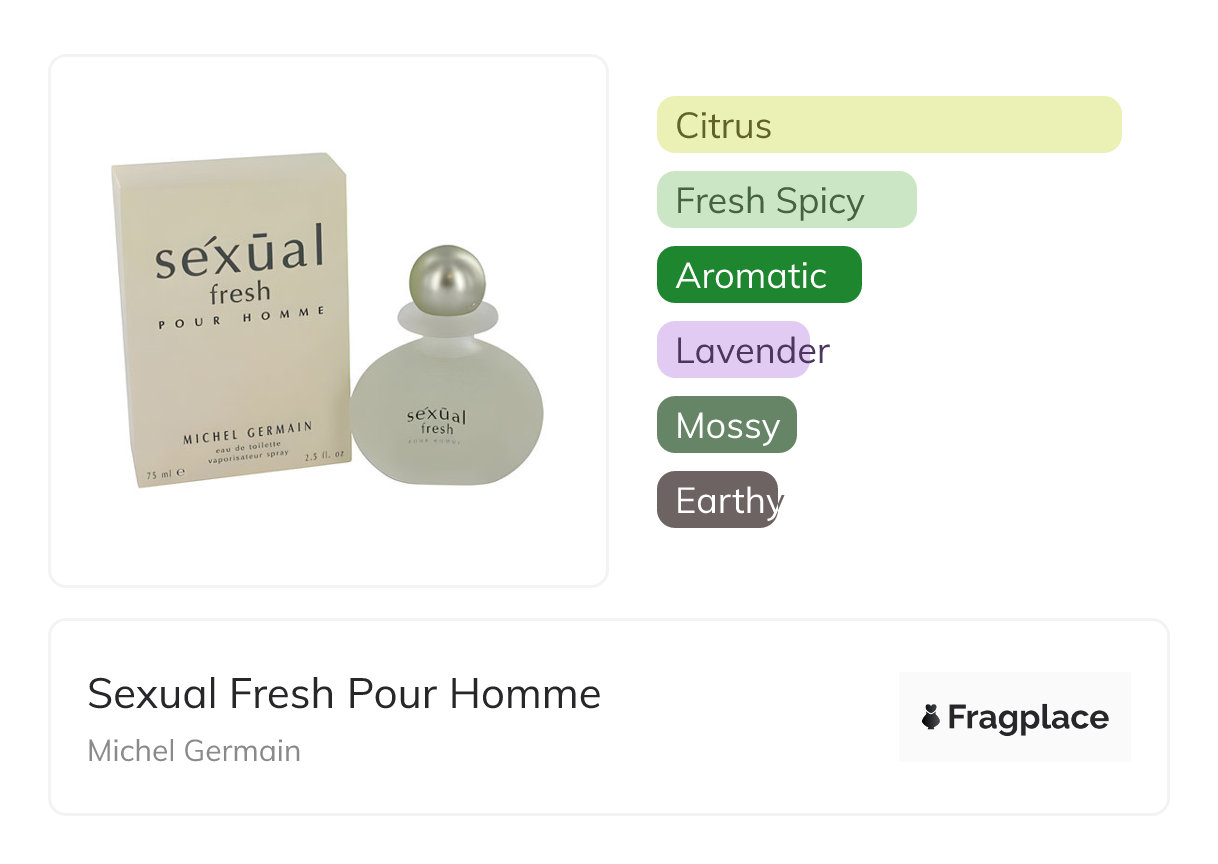
Task: Click the large 'sexual' logo on box
Action: click(239, 253)
